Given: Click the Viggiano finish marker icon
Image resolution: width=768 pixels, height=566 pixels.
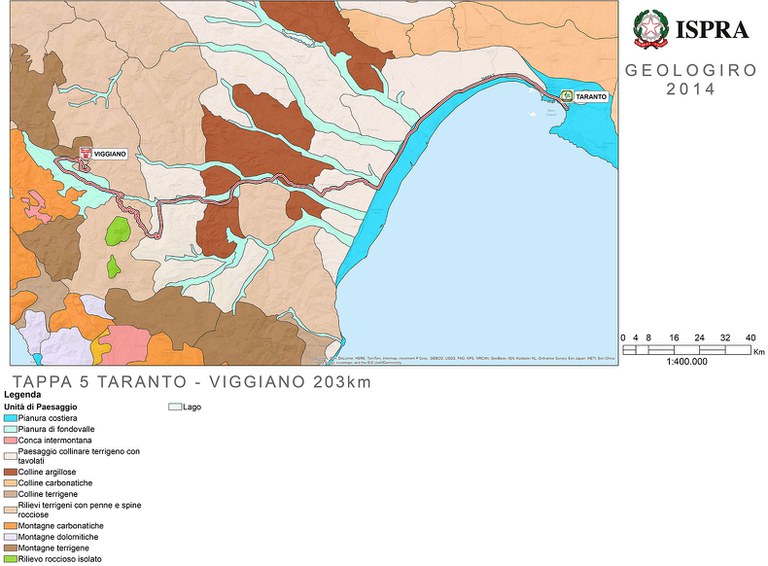Looking at the screenshot, I should click(x=85, y=155).
